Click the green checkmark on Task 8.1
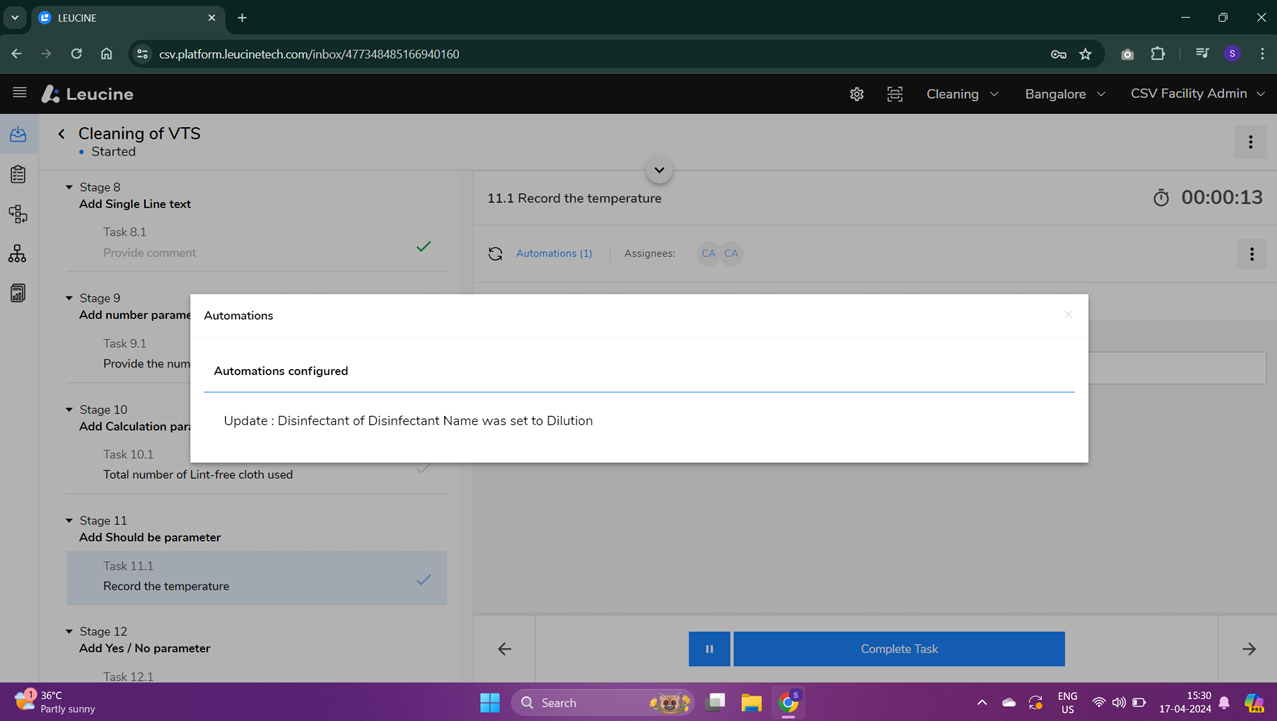Image resolution: width=1277 pixels, height=721 pixels. coord(424,246)
